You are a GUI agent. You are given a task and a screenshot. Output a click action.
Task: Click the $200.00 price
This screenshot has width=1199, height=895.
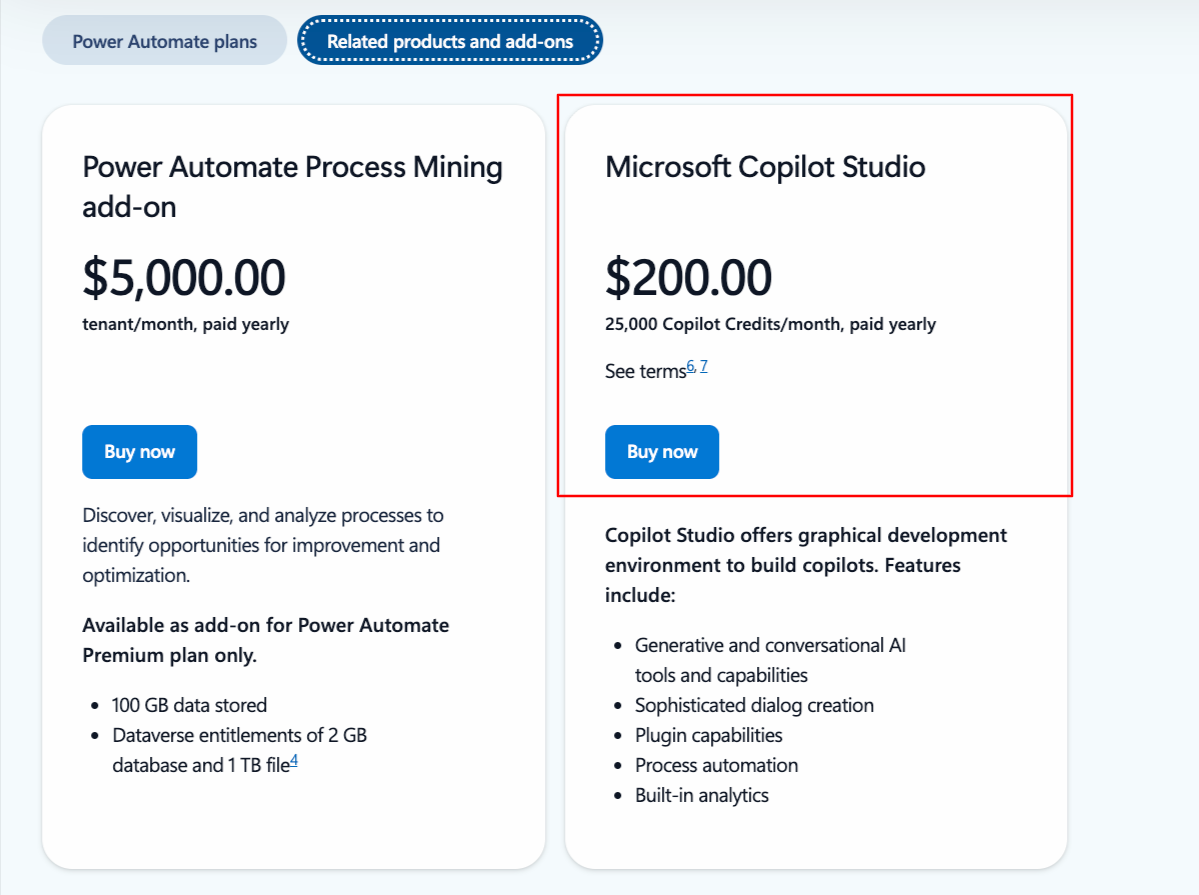(688, 277)
